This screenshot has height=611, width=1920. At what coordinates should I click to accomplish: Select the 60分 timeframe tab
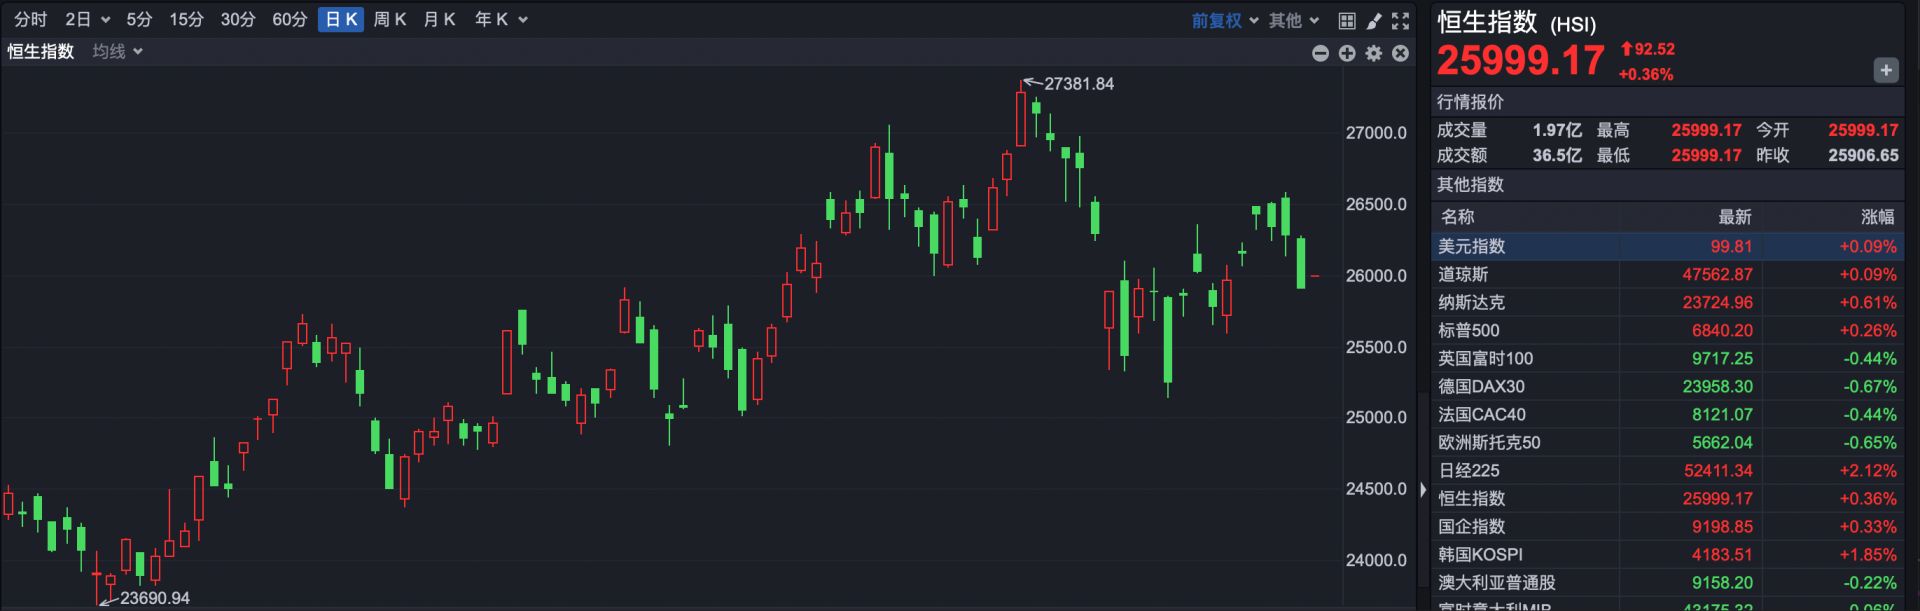(289, 20)
